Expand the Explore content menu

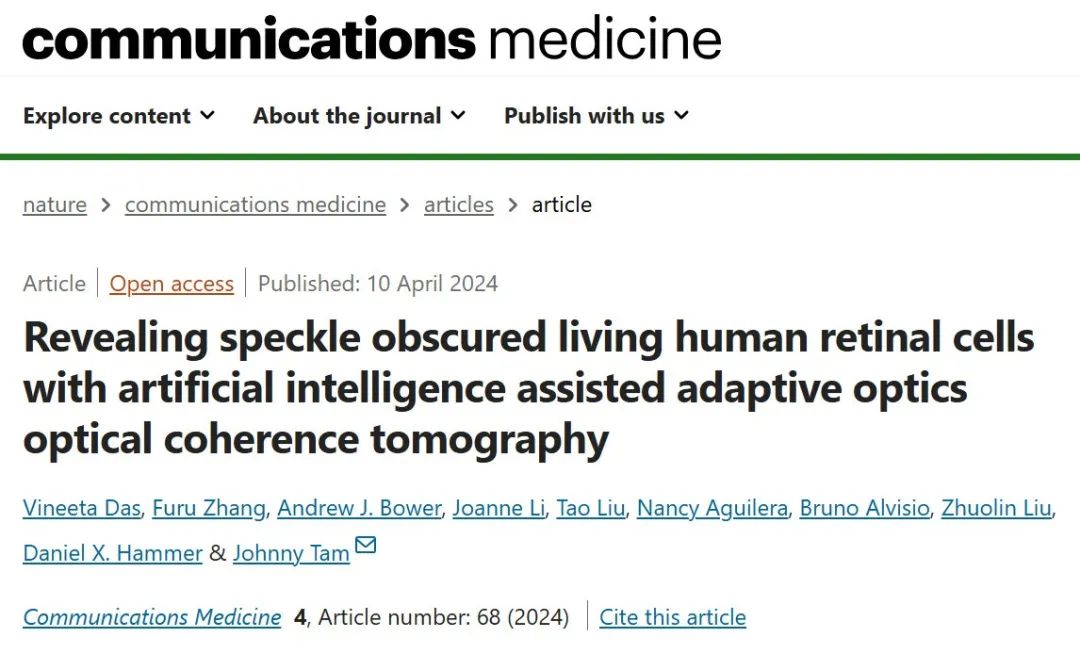click(119, 116)
